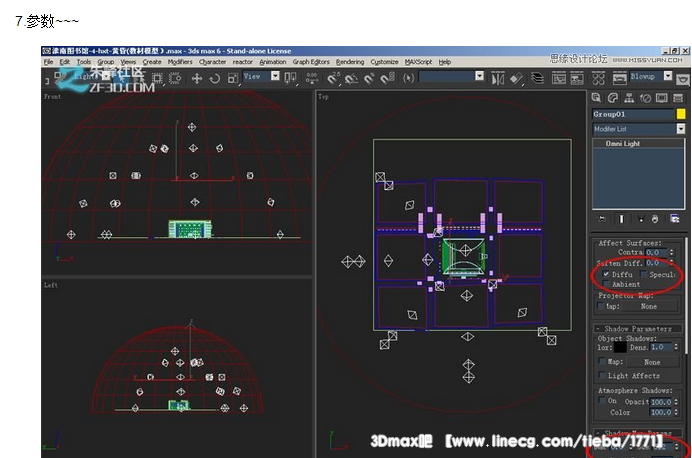Toggle the Spinner Snap icon
692x458 pixels.
[387, 79]
